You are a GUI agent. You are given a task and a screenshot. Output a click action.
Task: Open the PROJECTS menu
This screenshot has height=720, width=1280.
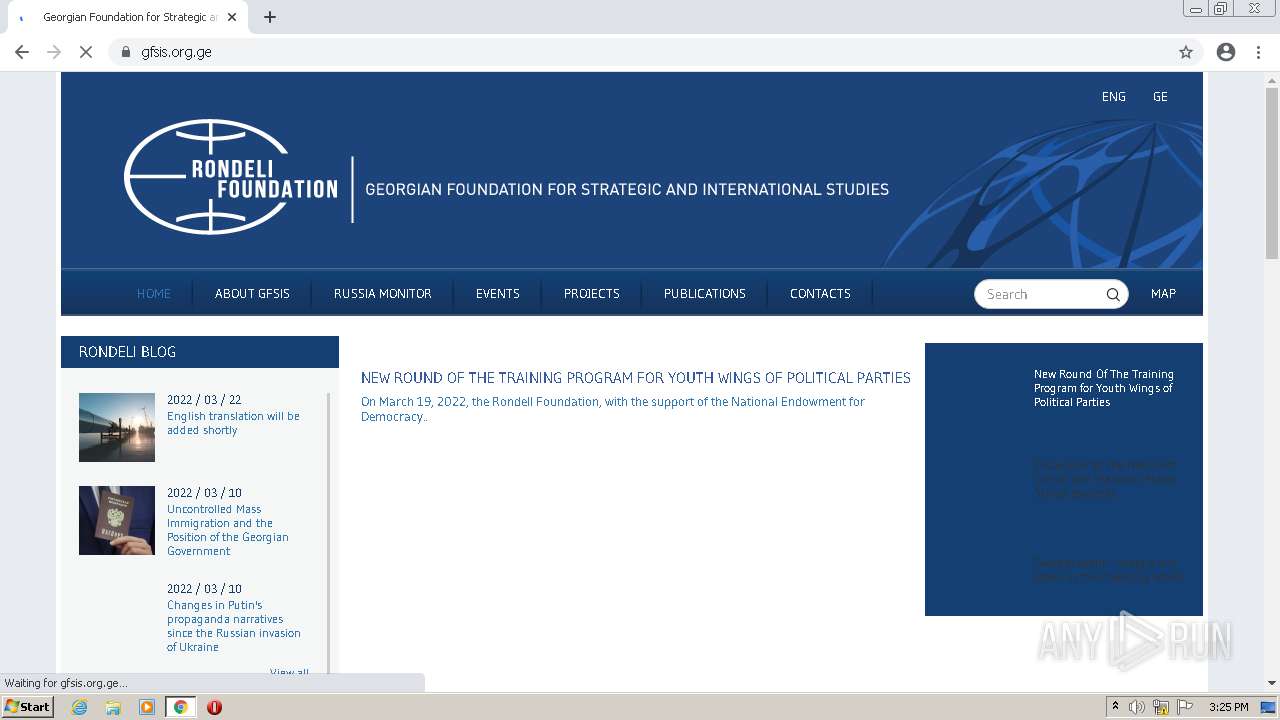click(x=592, y=294)
